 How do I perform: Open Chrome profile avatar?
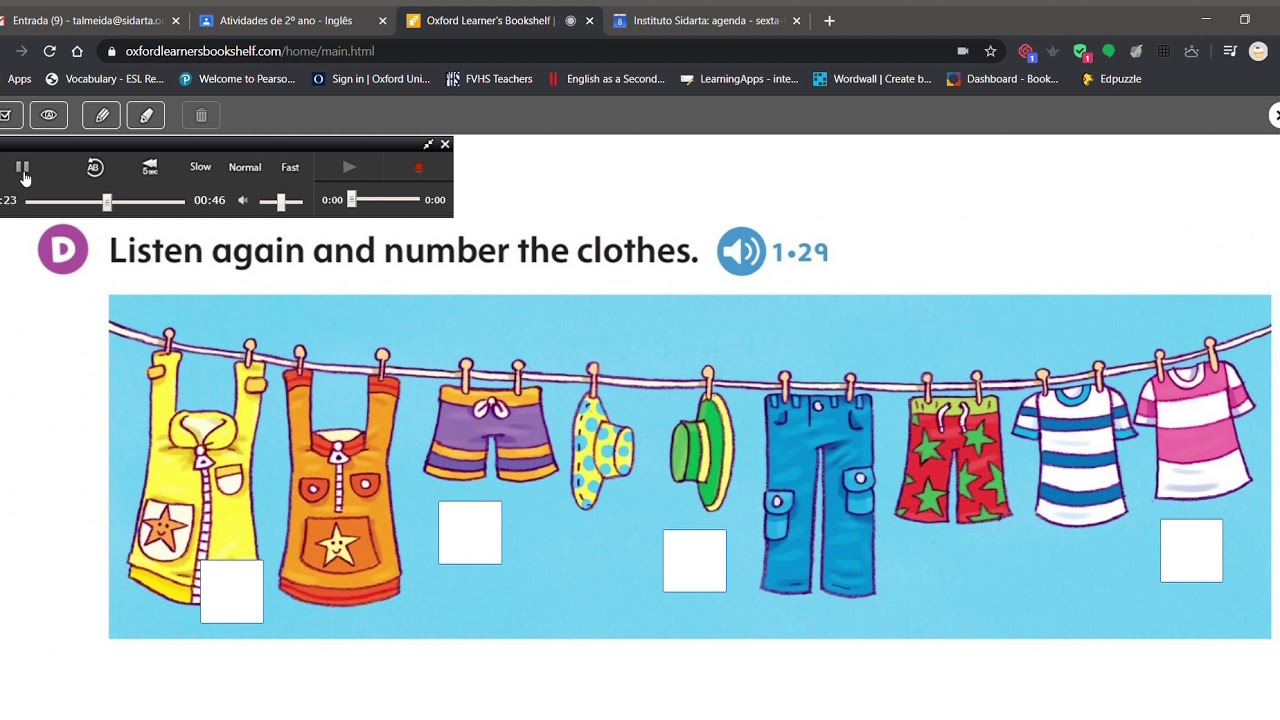1259,51
